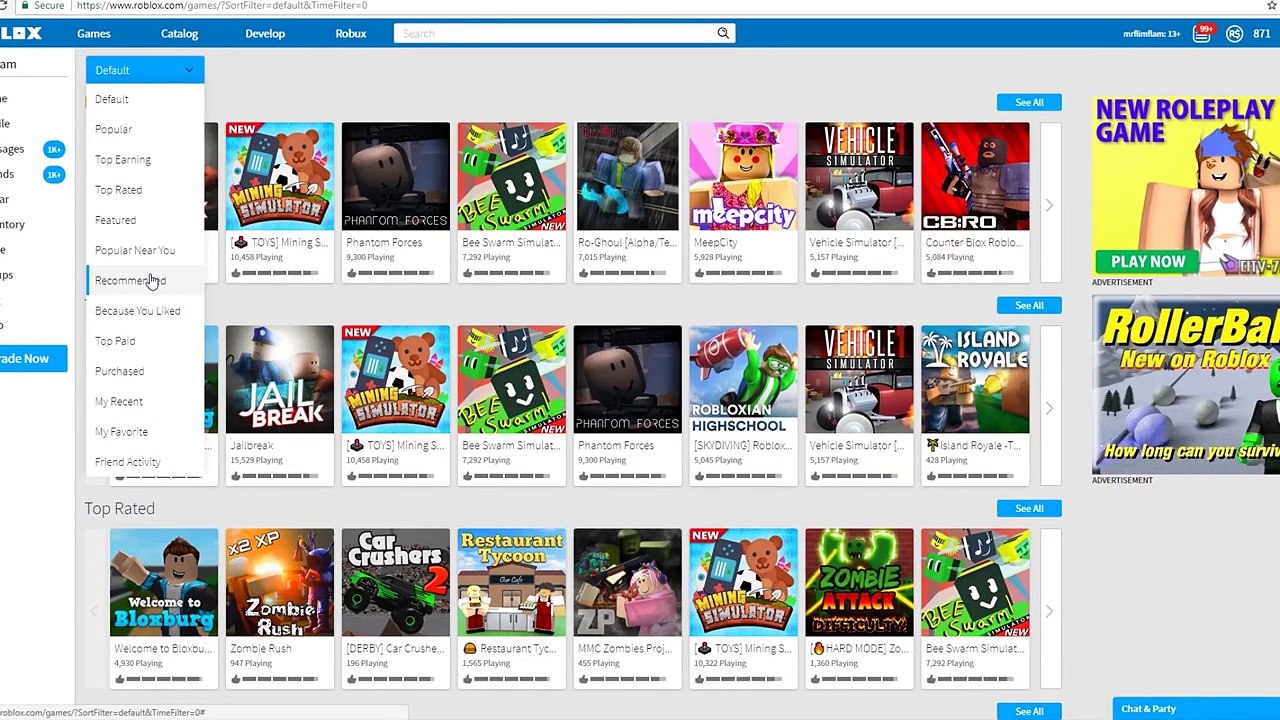Image resolution: width=1280 pixels, height=720 pixels.
Task: Open the Counter Blox CB:RO thumbnail
Action: point(976,176)
